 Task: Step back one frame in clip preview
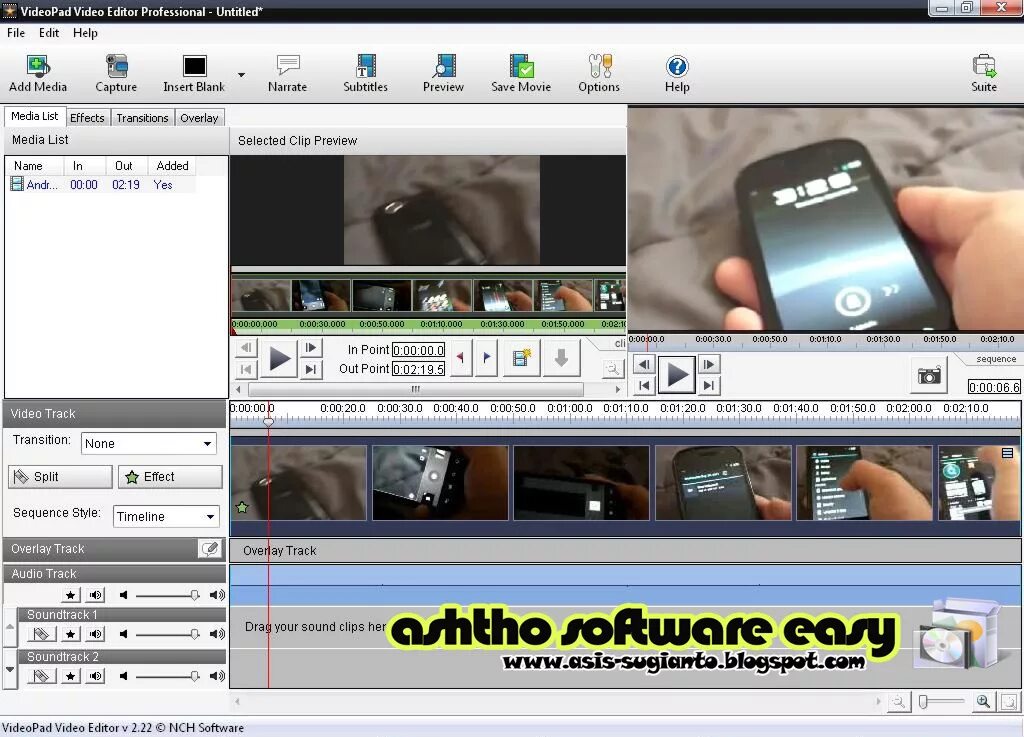pos(246,348)
